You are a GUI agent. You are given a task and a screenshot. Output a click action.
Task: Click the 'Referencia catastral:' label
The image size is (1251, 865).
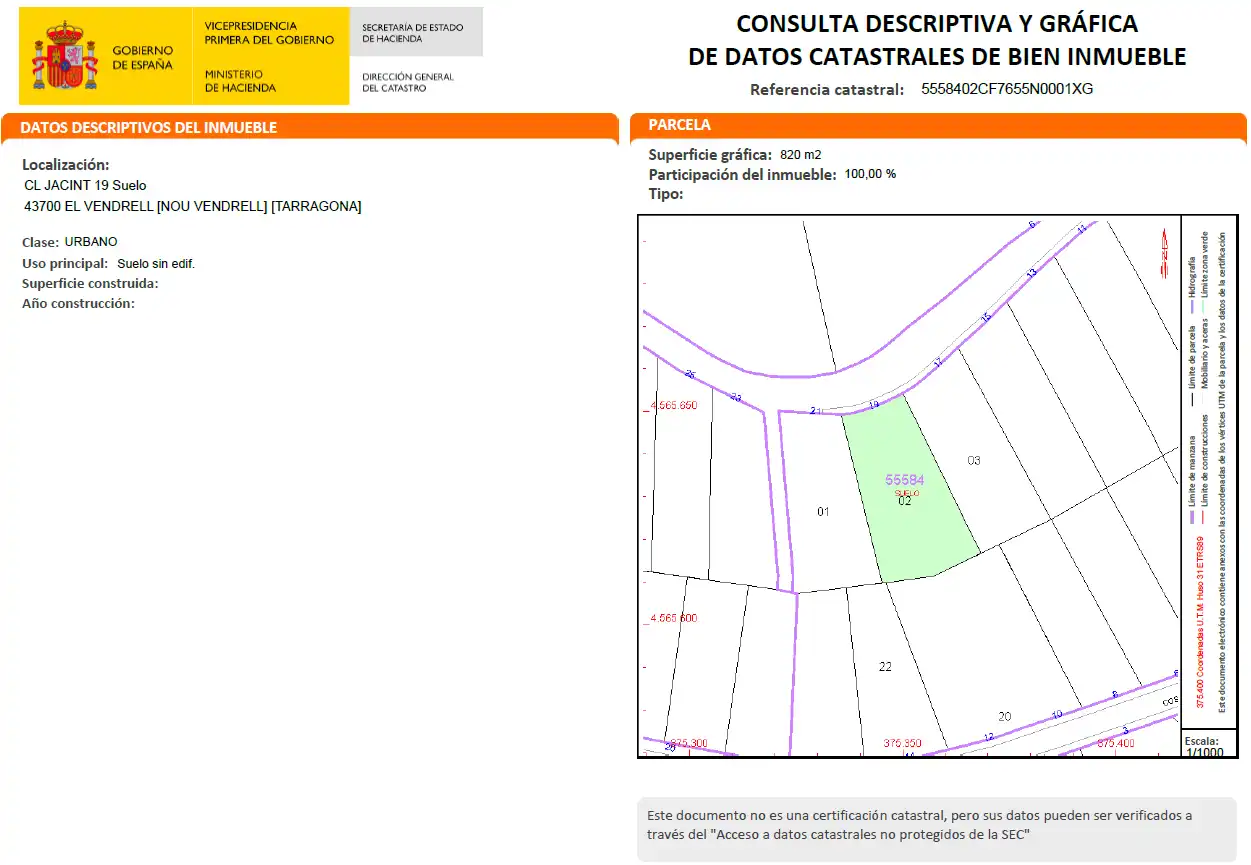click(x=827, y=89)
